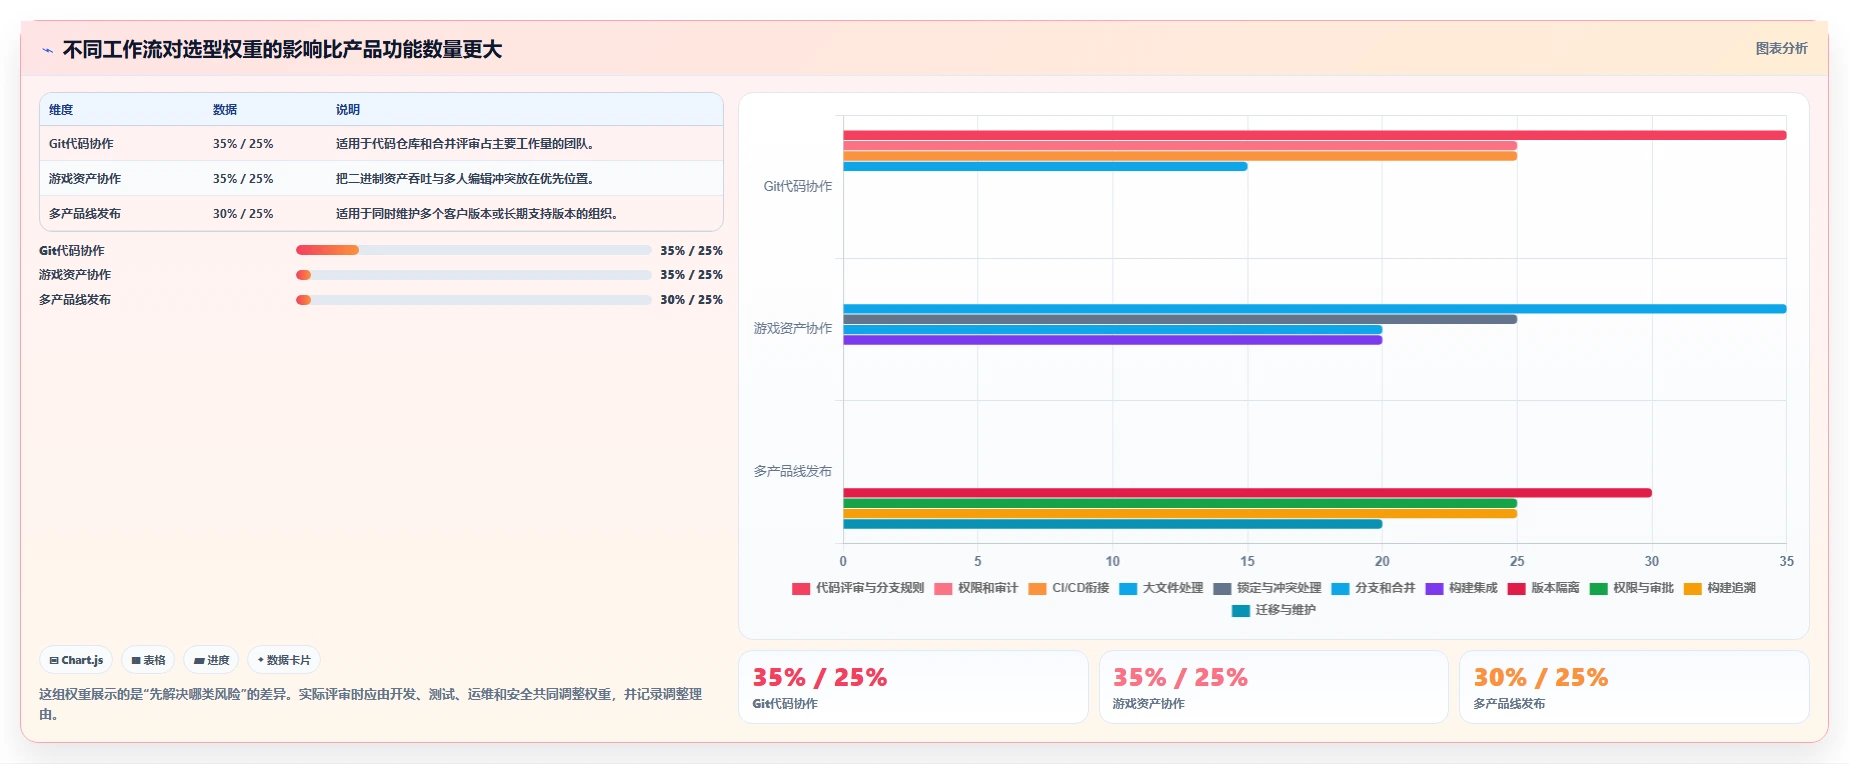This screenshot has height=764, width=1849.
Task: Click the Git代码协作 chart axis label
Action: click(797, 186)
